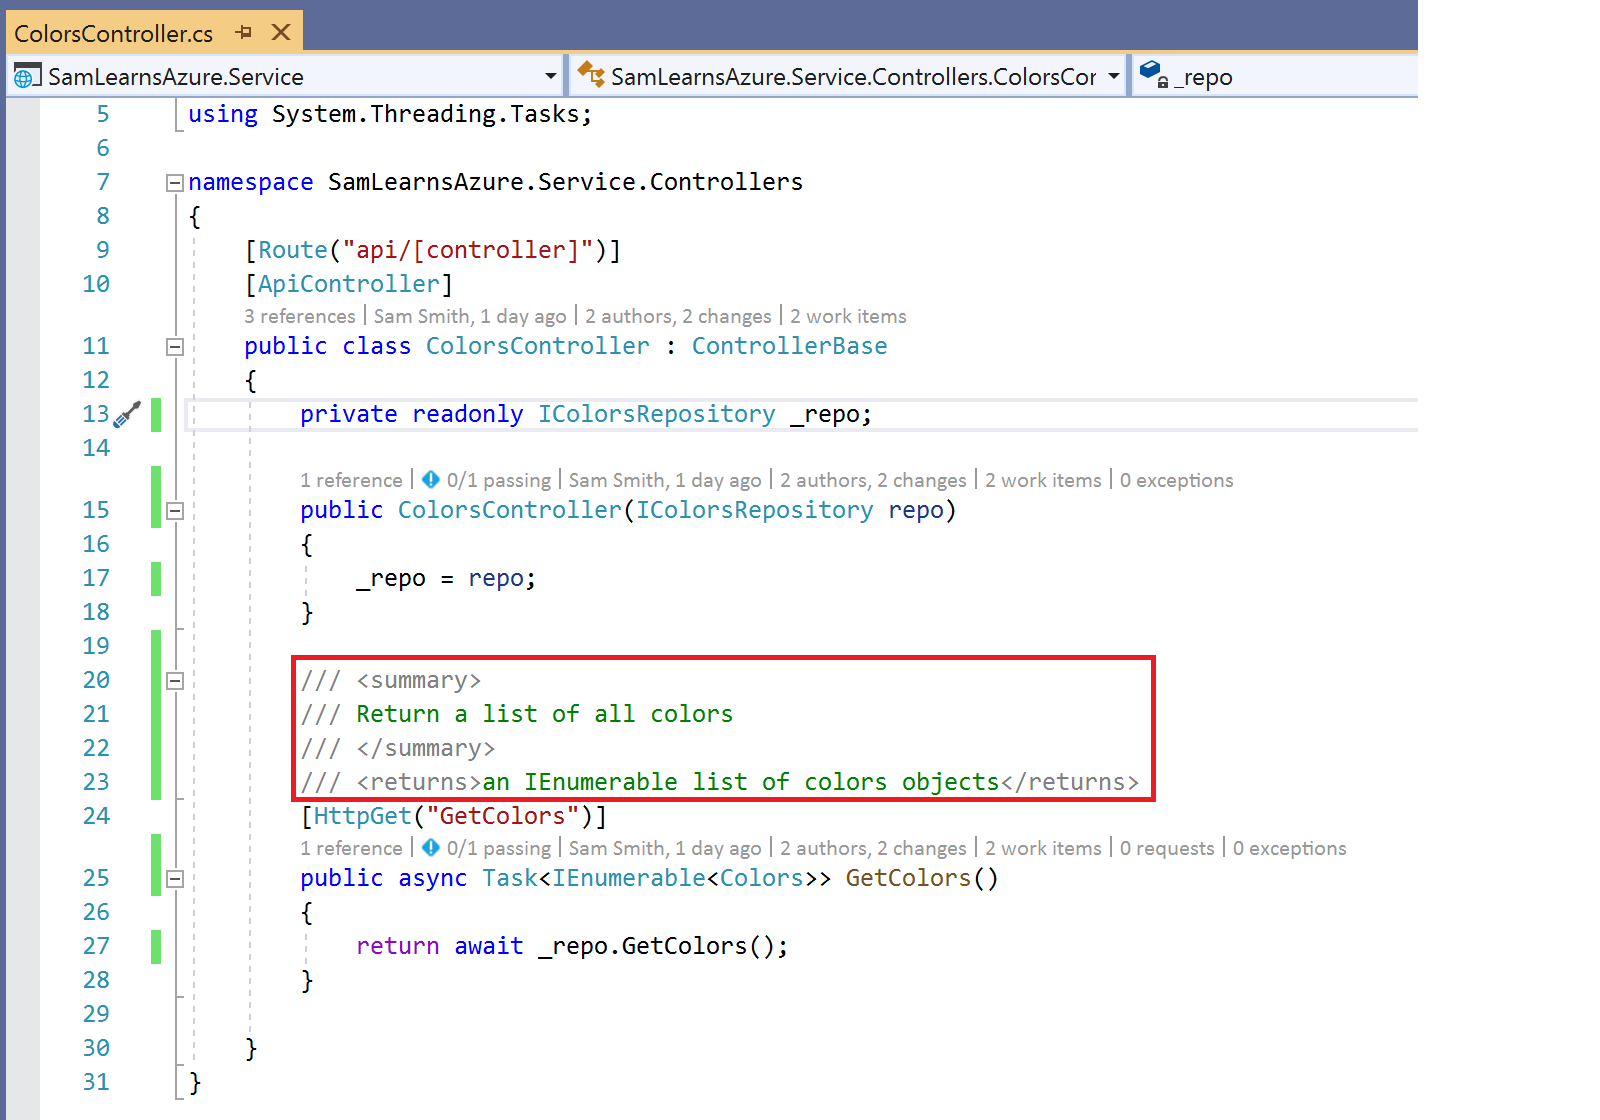1600x1120 pixels.
Task: Collapse the ColorsController class outlining toggle
Action: [175, 347]
